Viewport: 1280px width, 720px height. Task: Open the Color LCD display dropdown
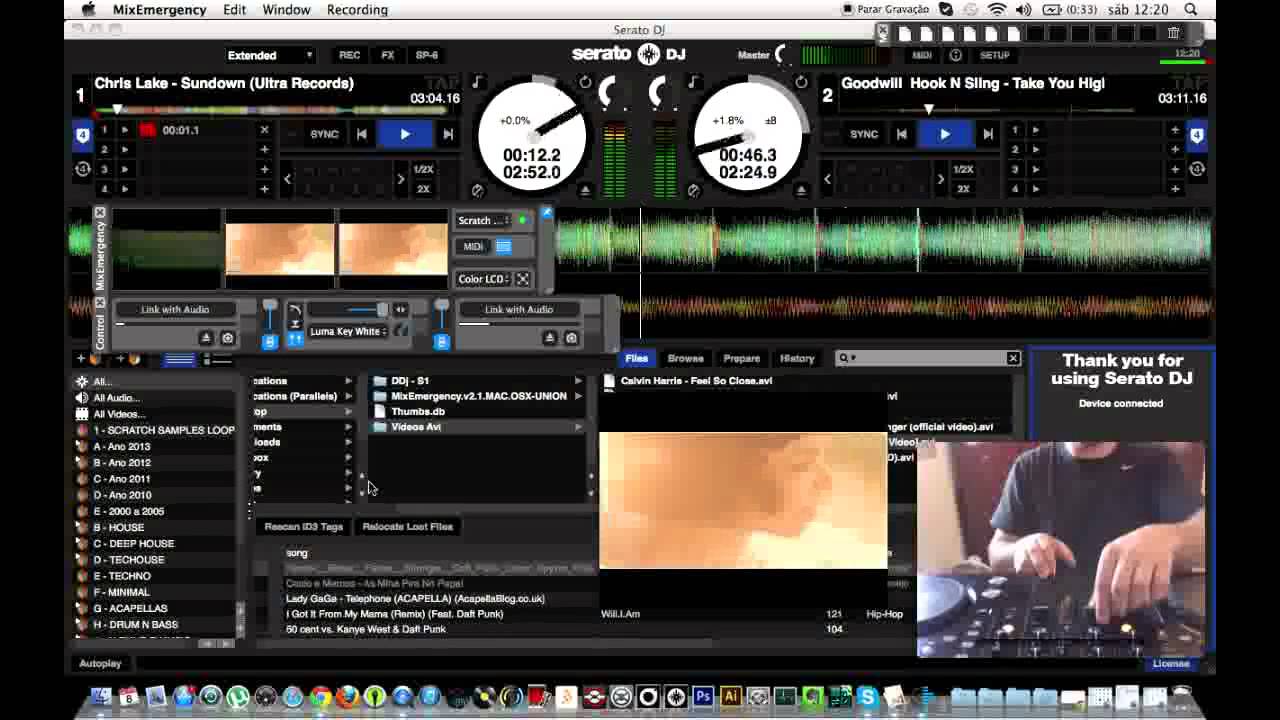(484, 279)
